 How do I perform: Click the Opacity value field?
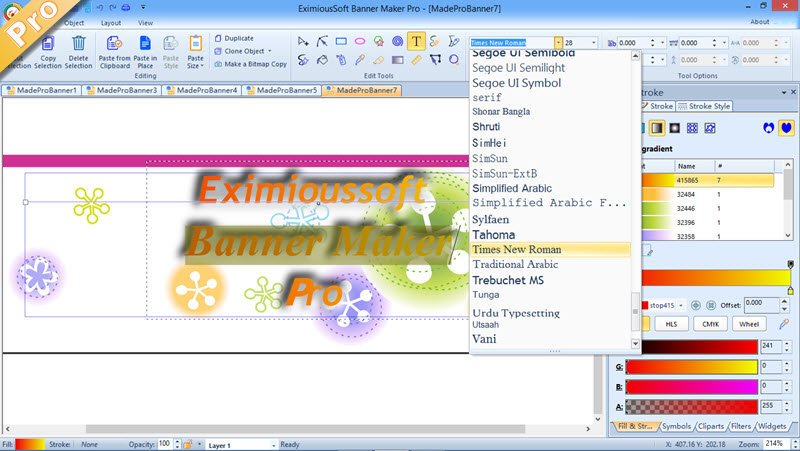[165, 444]
